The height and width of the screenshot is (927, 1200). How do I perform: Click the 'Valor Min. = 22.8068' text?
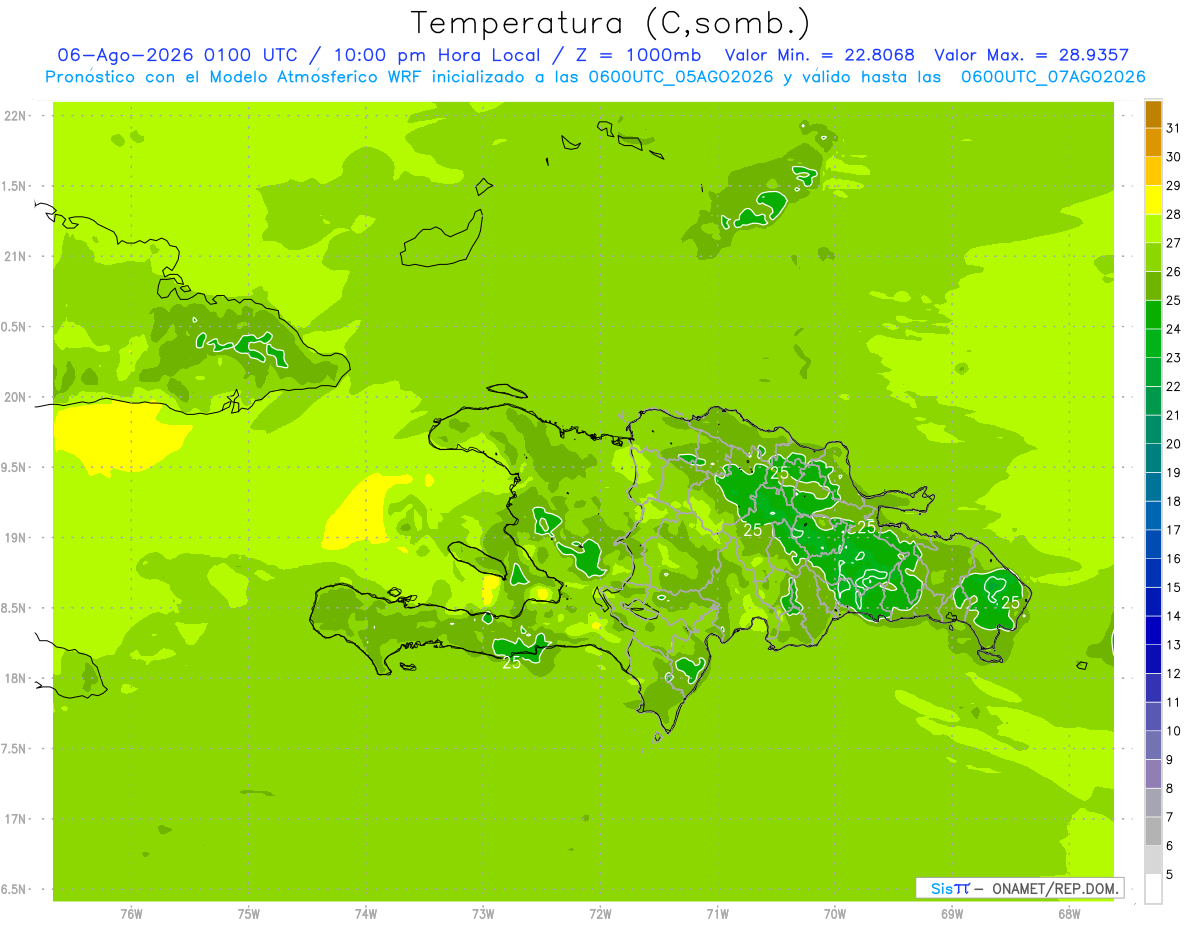[819, 55]
